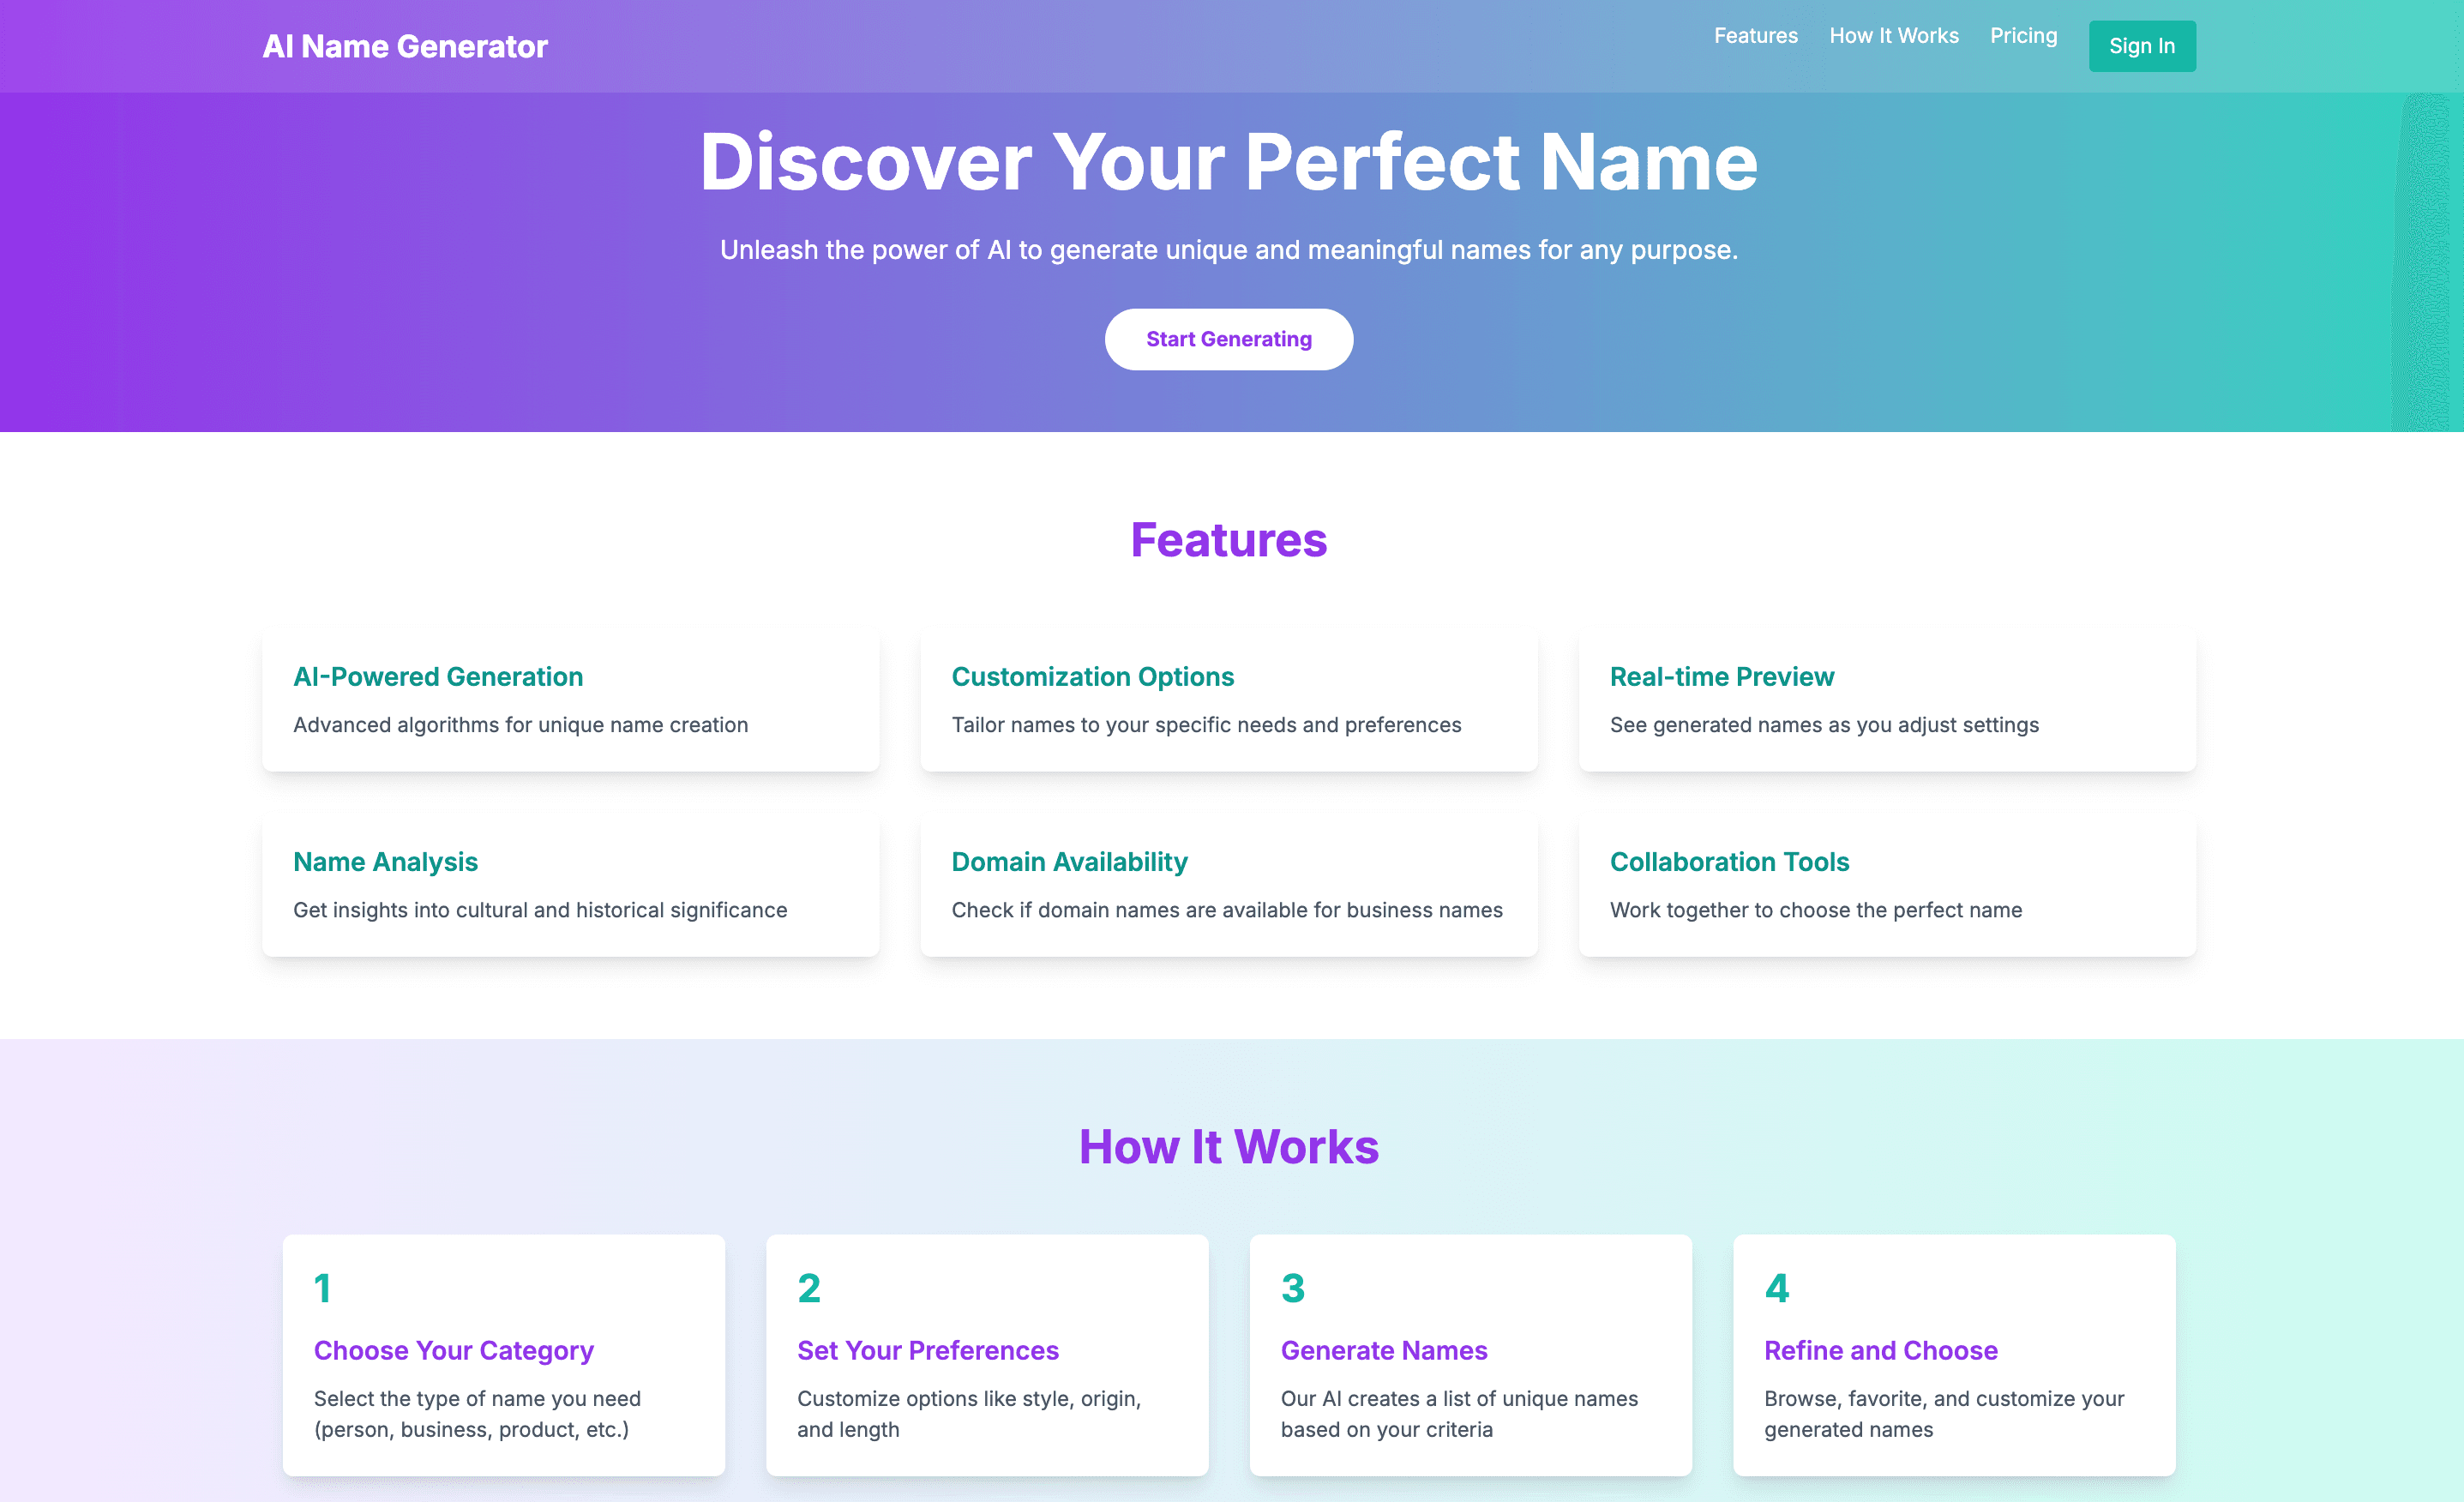Open the Real-time Preview feature card
This screenshot has height=1502, width=2464.
[1886, 700]
